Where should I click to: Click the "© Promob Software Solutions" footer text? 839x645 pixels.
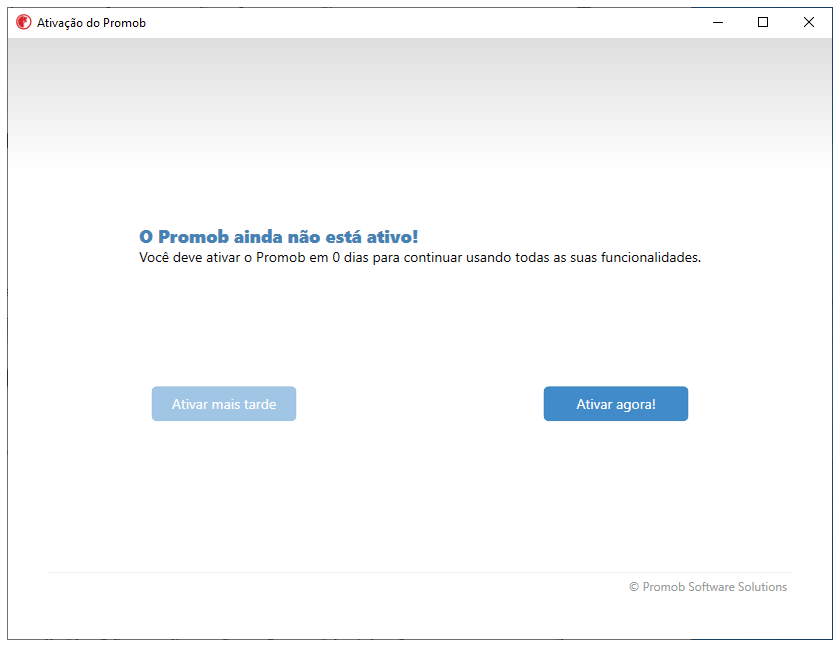708,587
